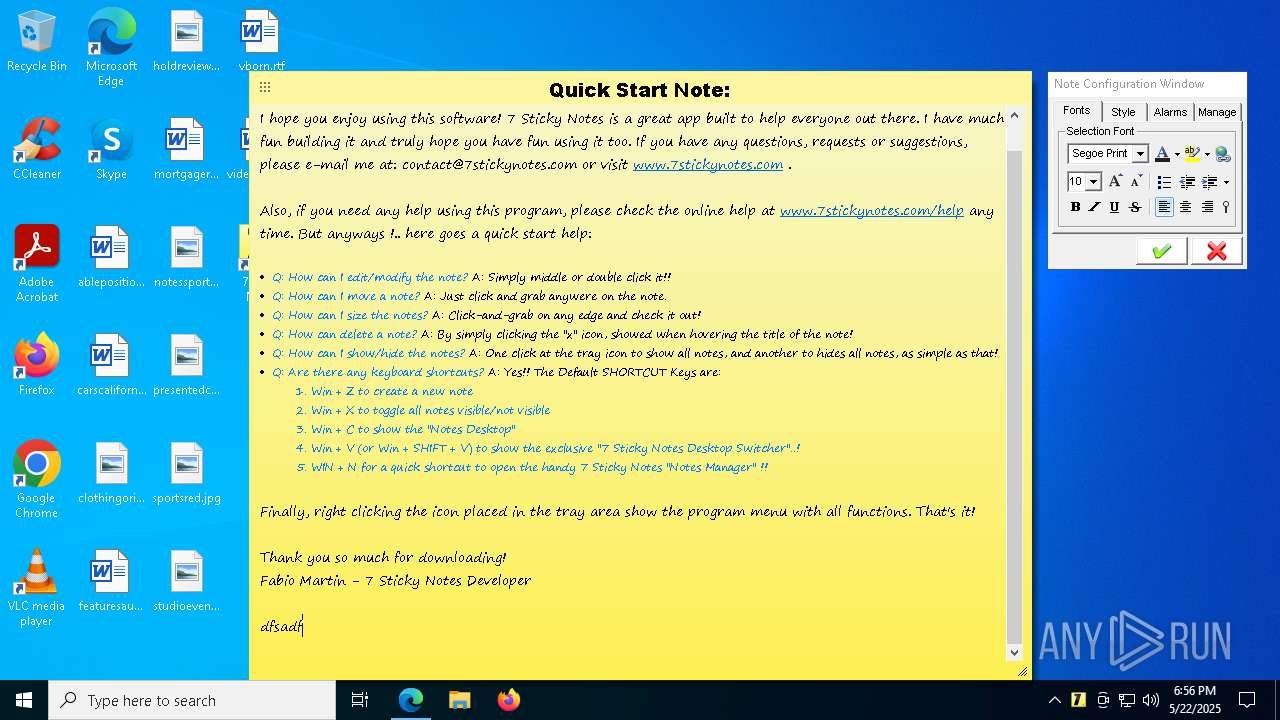1280x720 pixels.
Task: Increase paragraph indent
Action: pyautogui.click(x=1209, y=182)
